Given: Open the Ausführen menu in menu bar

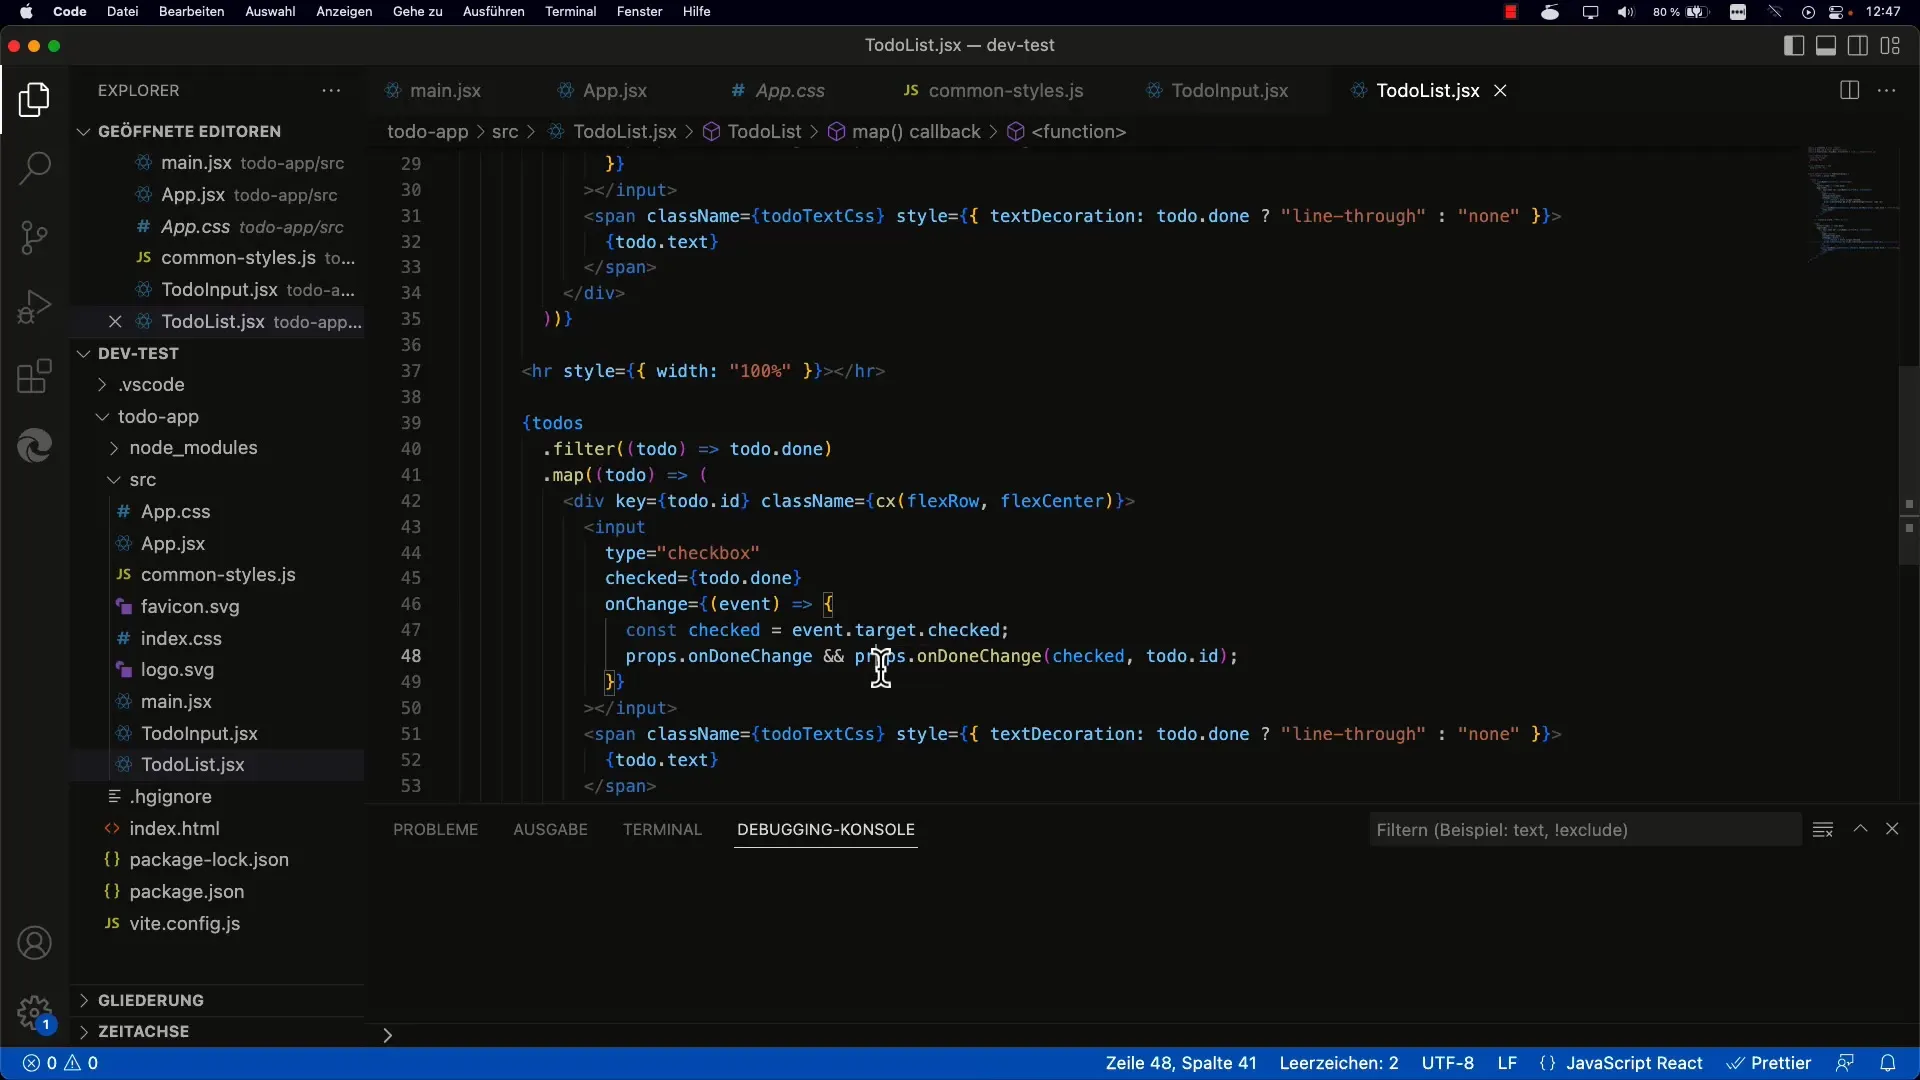Looking at the screenshot, I should coord(493,12).
